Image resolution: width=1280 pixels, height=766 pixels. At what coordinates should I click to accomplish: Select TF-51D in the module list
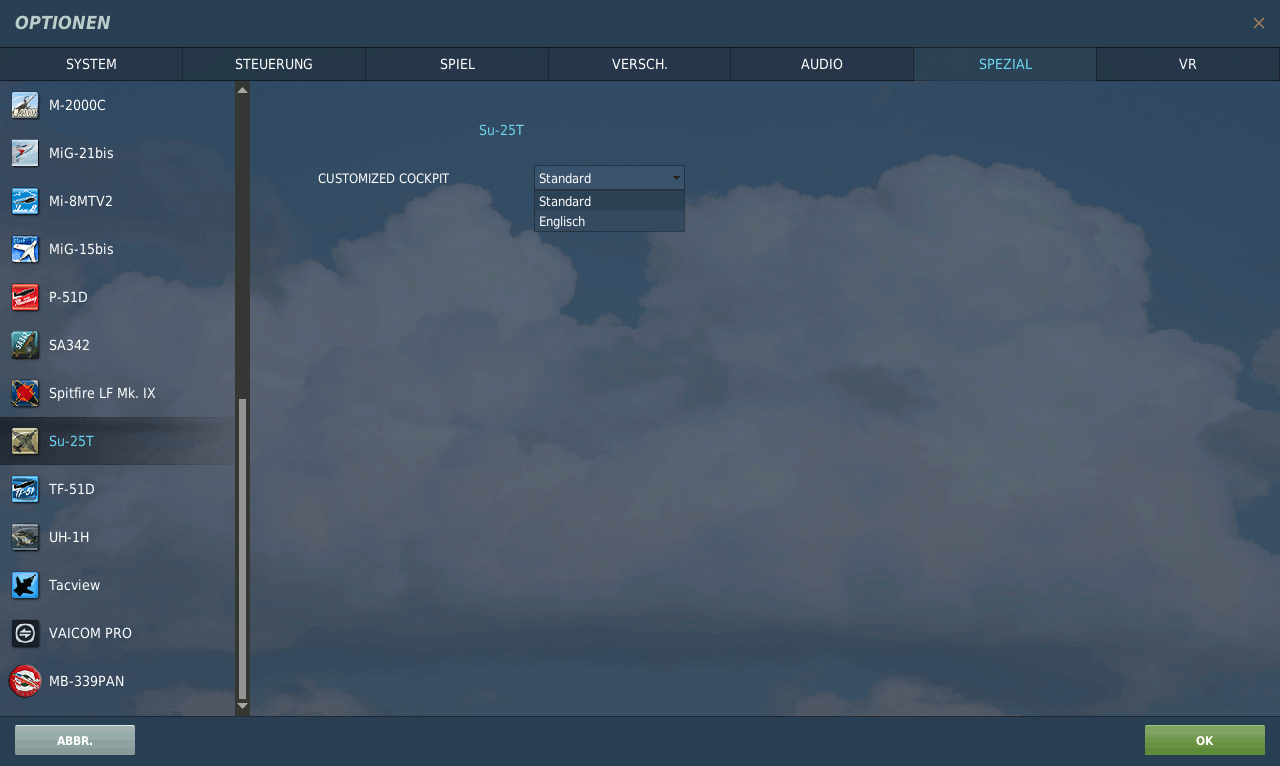point(72,489)
